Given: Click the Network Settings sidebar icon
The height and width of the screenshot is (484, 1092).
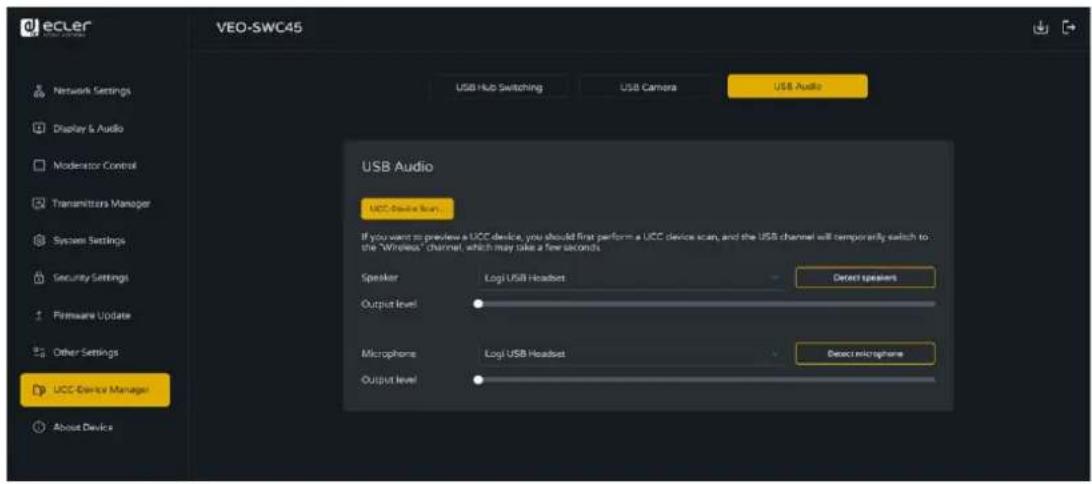Looking at the screenshot, I should 40,91.
